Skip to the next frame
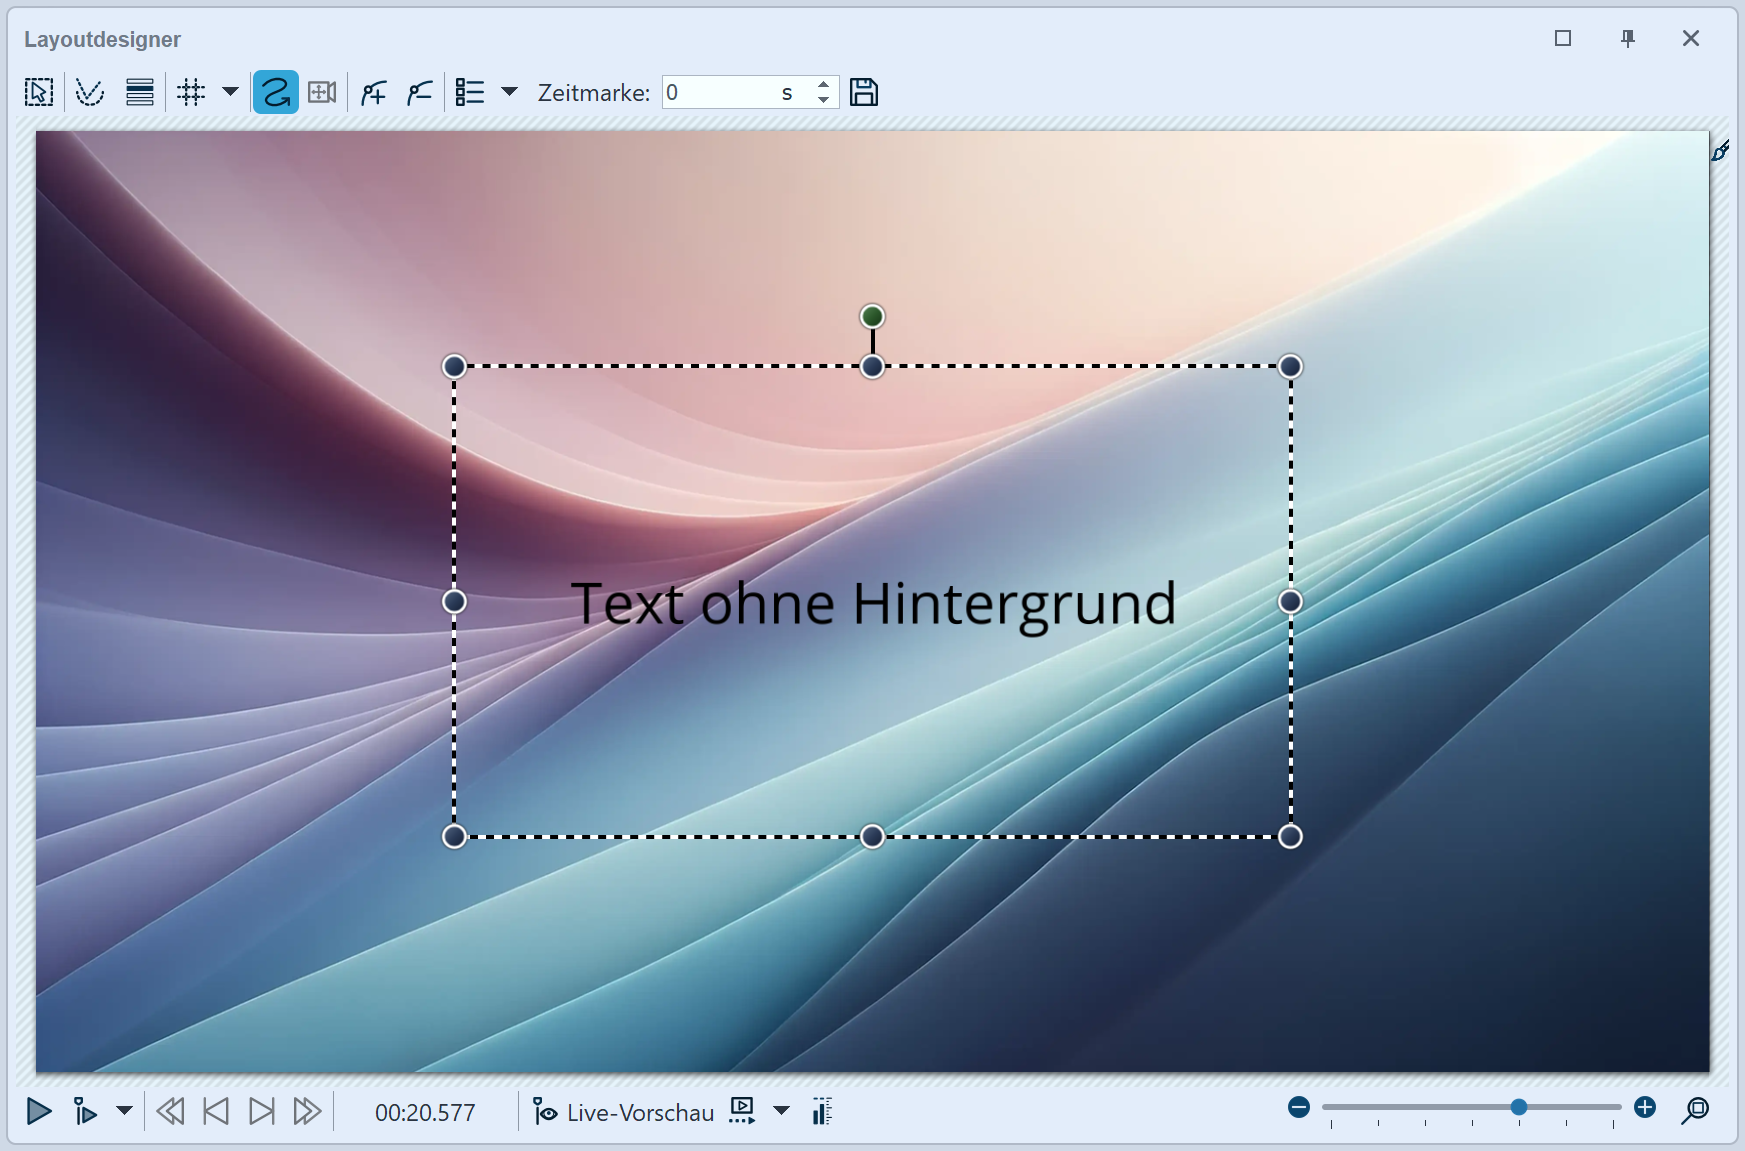Screen dimensions: 1745x1151 coord(261,1111)
